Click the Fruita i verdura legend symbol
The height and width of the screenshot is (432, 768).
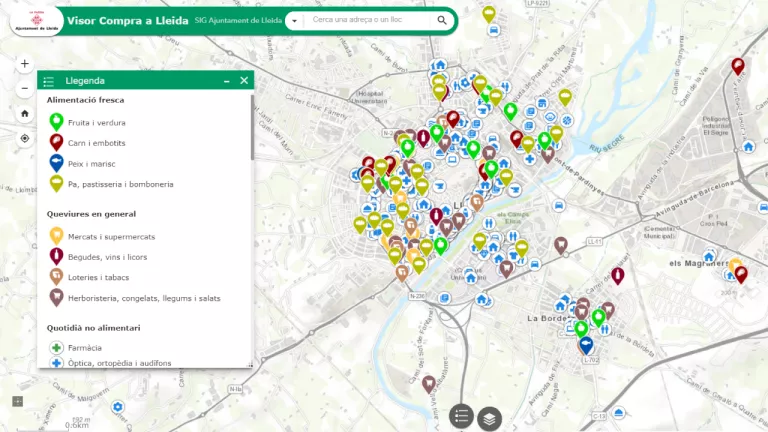(56, 121)
